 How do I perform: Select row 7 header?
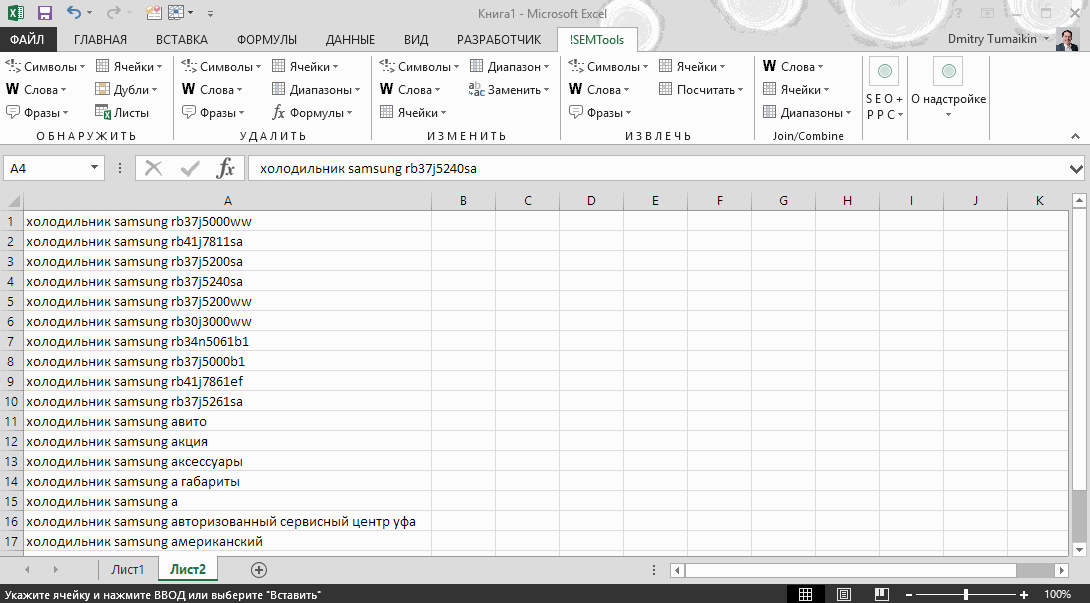tap(11, 341)
